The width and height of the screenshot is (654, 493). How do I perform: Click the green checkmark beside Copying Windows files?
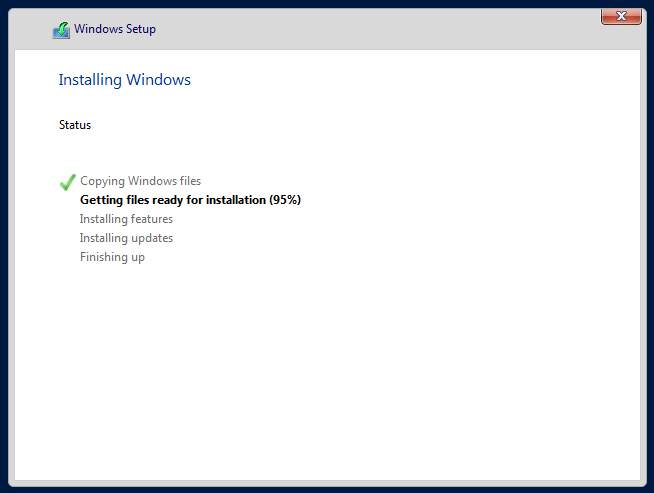point(68,182)
